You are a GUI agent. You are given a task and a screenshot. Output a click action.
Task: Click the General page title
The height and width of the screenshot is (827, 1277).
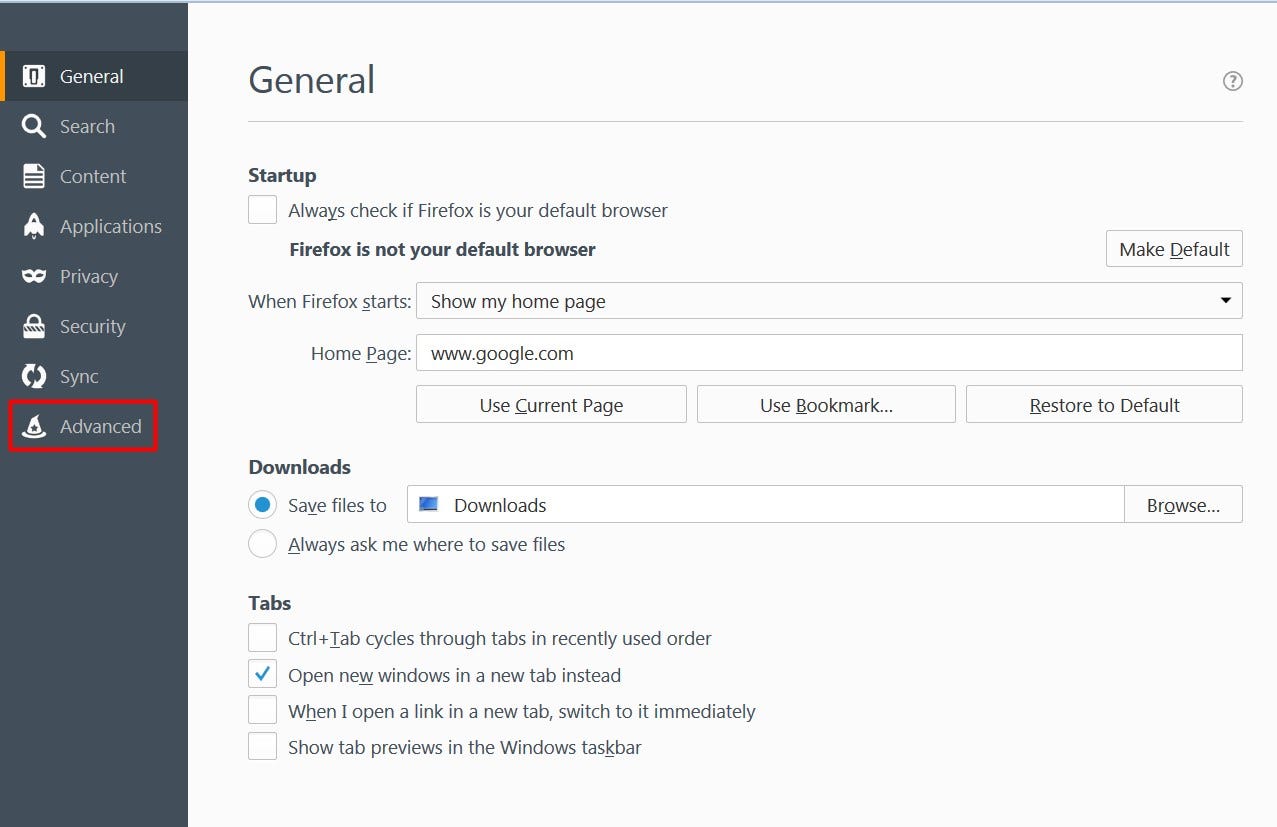tap(311, 80)
